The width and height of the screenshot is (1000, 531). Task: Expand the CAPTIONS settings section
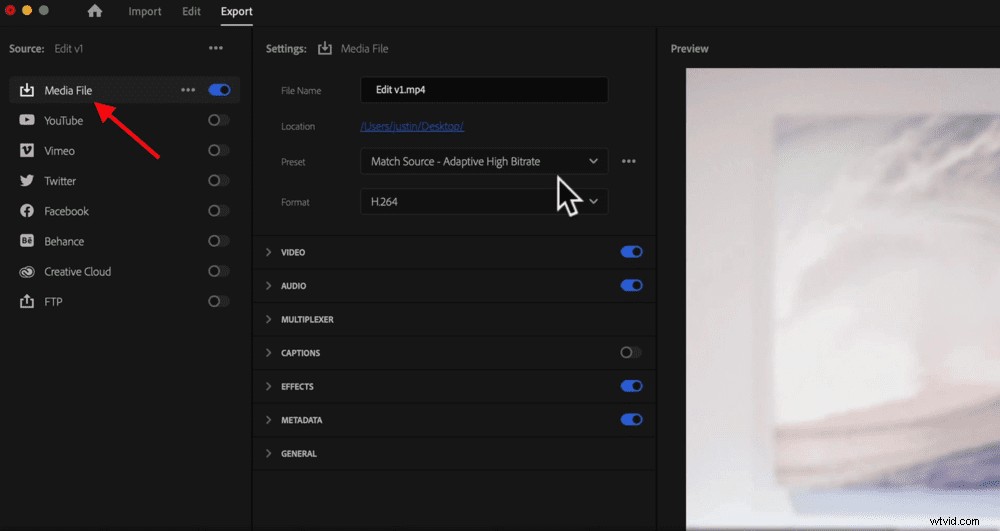click(268, 353)
